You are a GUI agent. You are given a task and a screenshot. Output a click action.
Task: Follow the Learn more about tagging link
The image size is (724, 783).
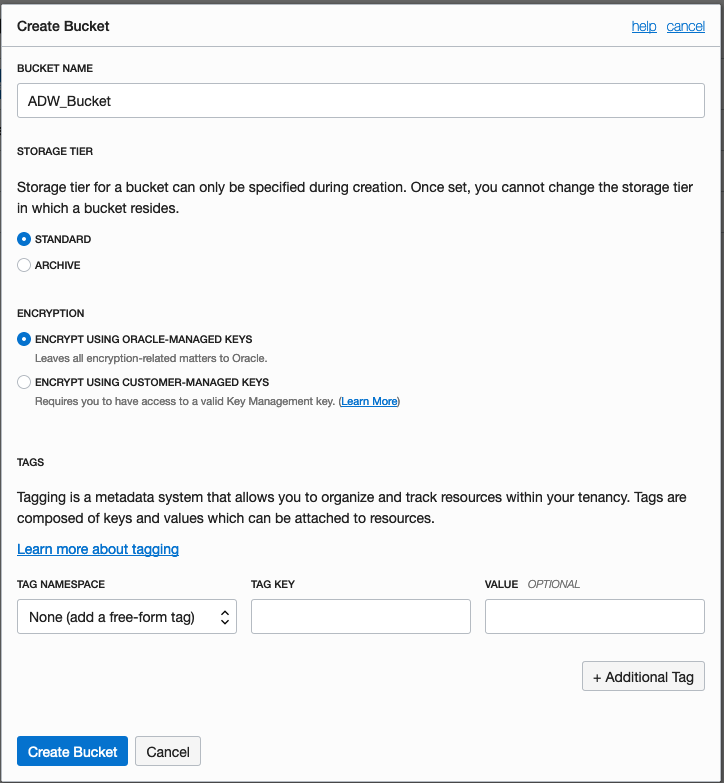click(x=98, y=549)
